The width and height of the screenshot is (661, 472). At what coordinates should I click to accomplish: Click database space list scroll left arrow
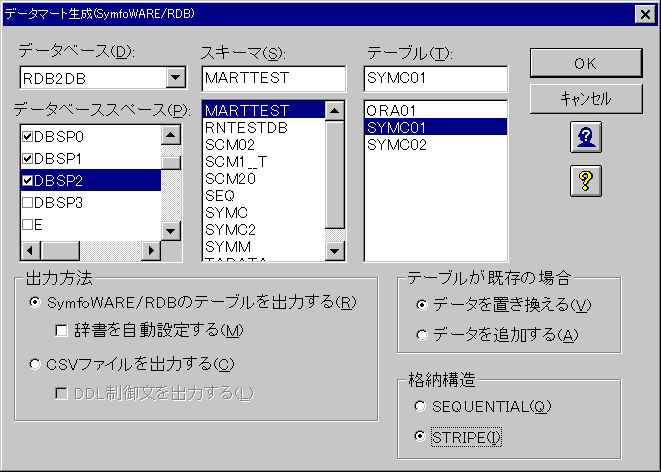point(30,251)
